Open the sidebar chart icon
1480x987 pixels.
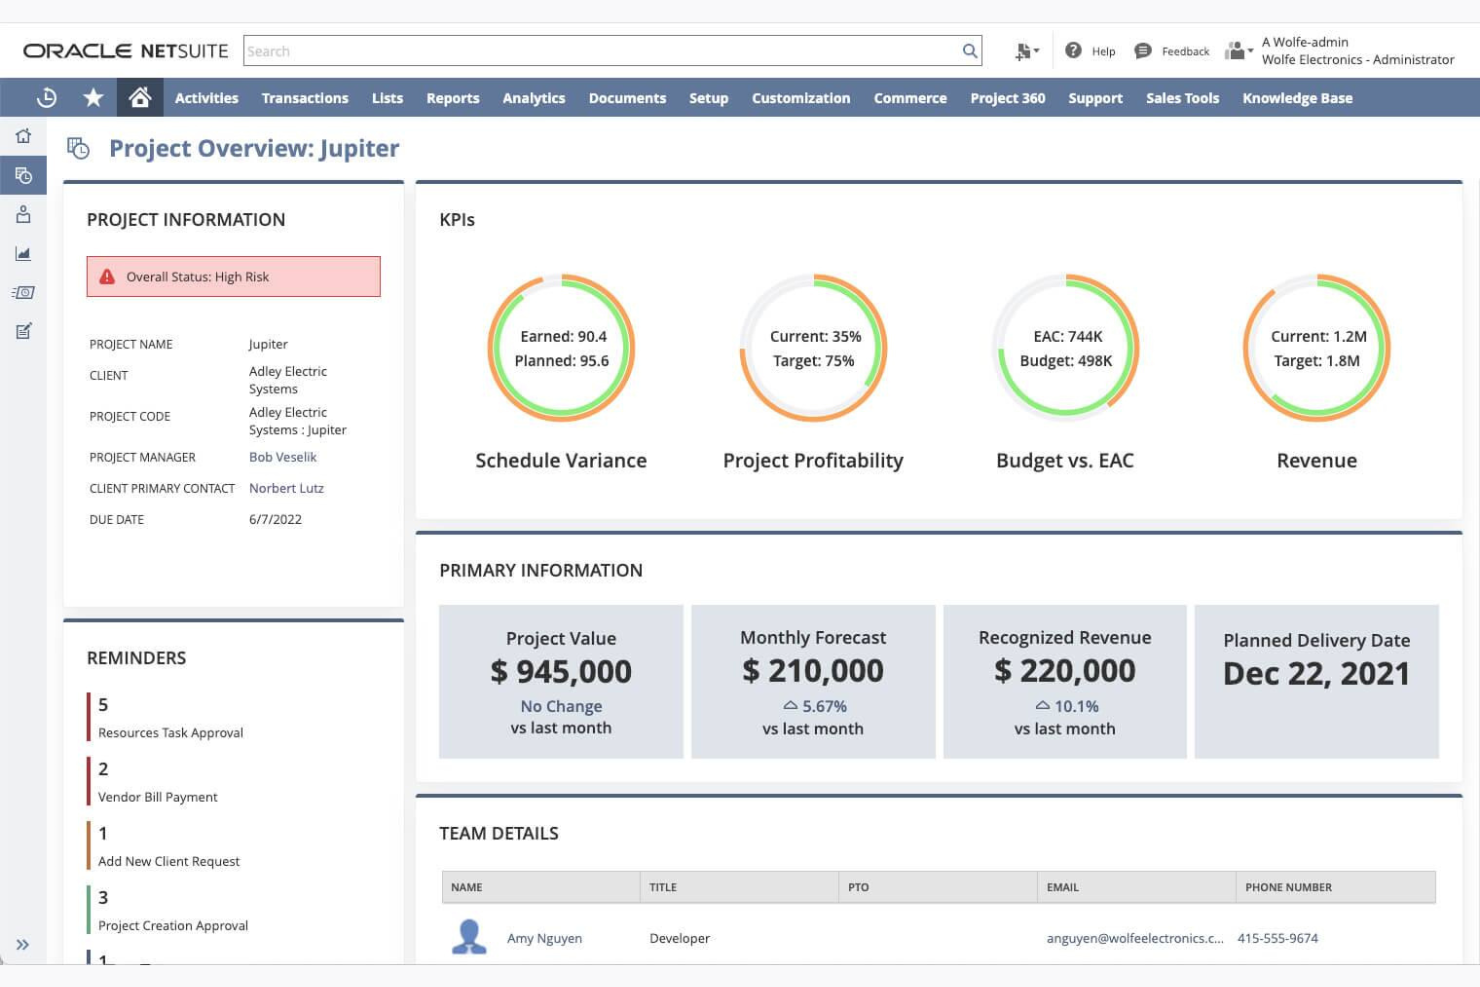coord(23,253)
